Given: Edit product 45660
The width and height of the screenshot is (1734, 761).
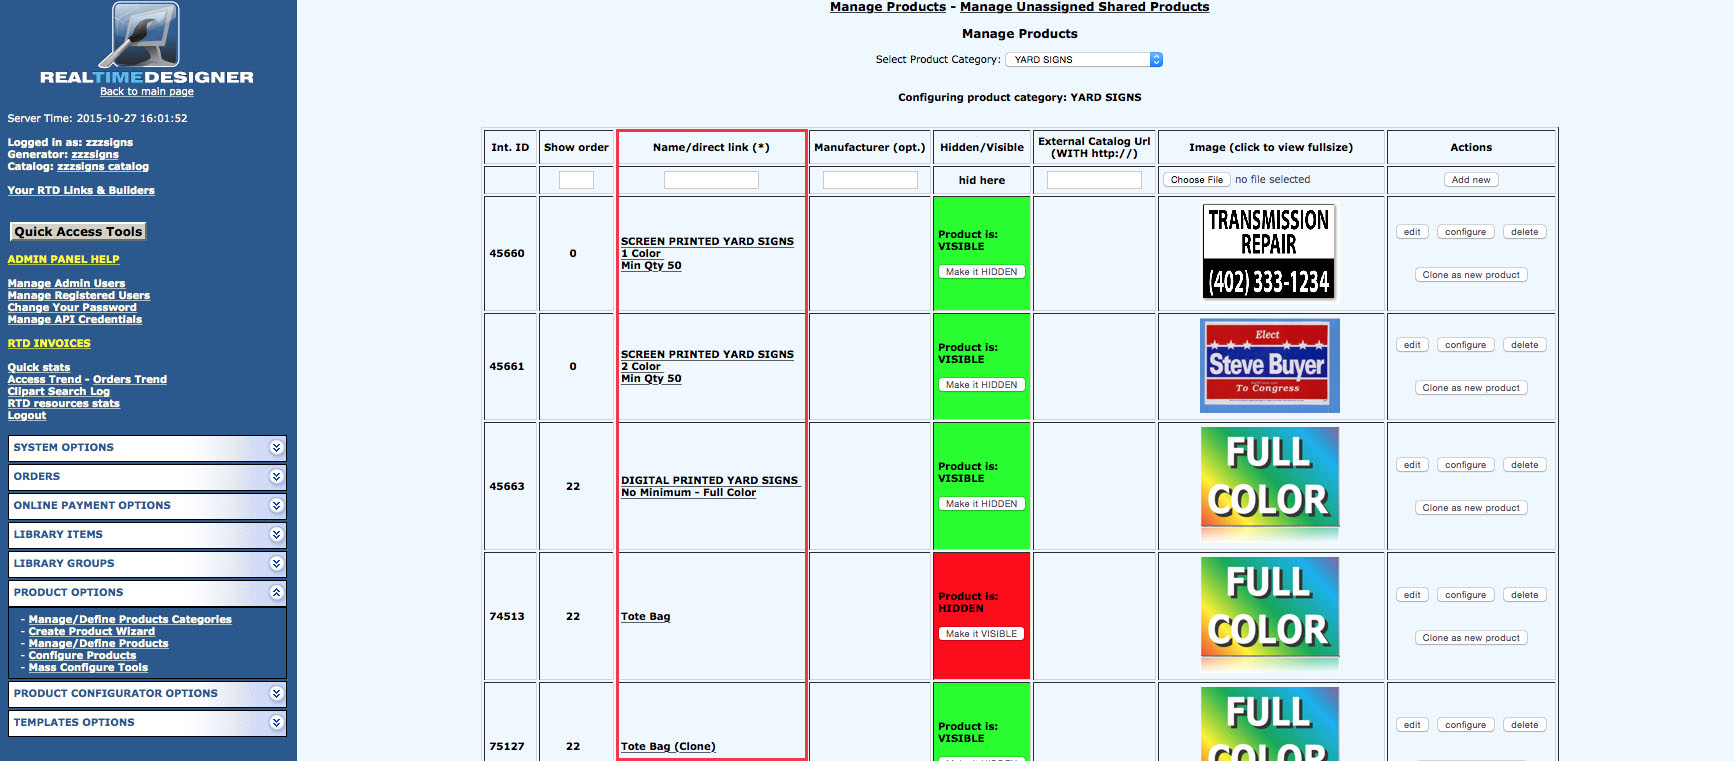Looking at the screenshot, I should point(1412,232).
